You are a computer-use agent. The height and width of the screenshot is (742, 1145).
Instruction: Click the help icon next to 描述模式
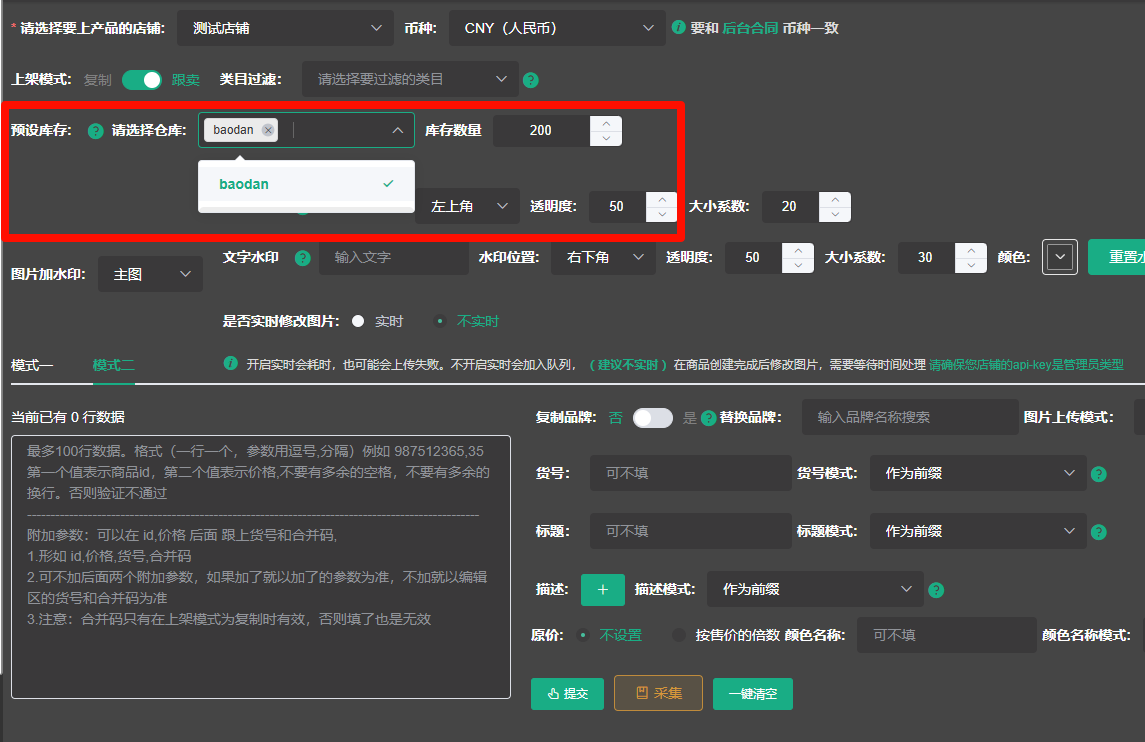[x=936, y=590]
